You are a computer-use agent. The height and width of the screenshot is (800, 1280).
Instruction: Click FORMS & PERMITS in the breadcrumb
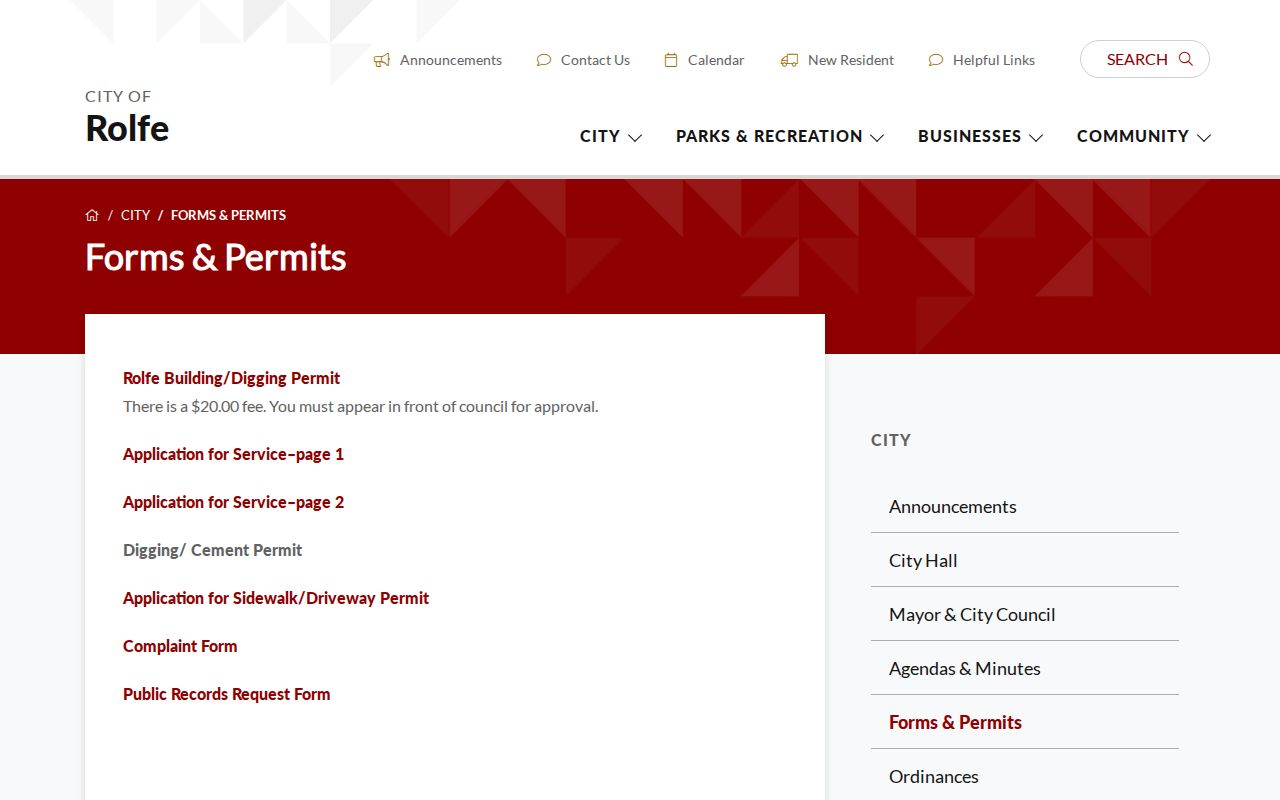[228, 215]
